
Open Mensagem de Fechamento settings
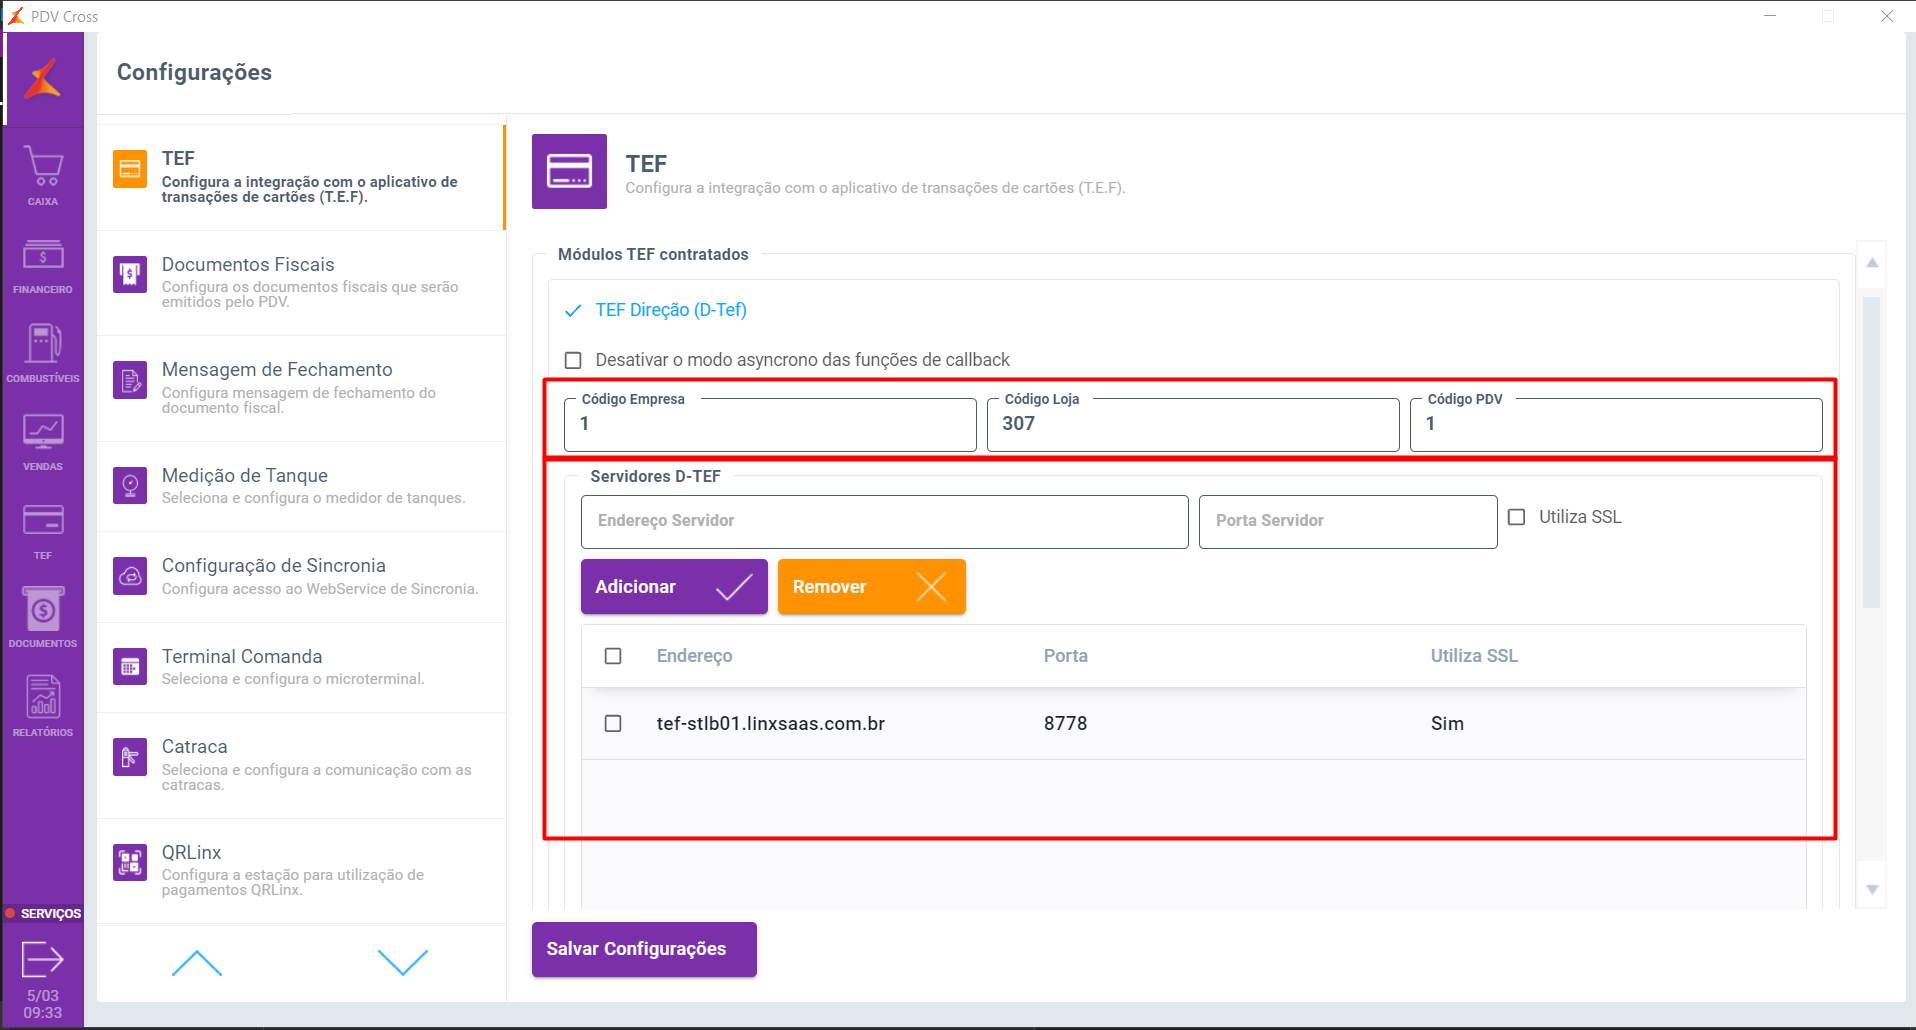pyautogui.click(x=301, y=389)
